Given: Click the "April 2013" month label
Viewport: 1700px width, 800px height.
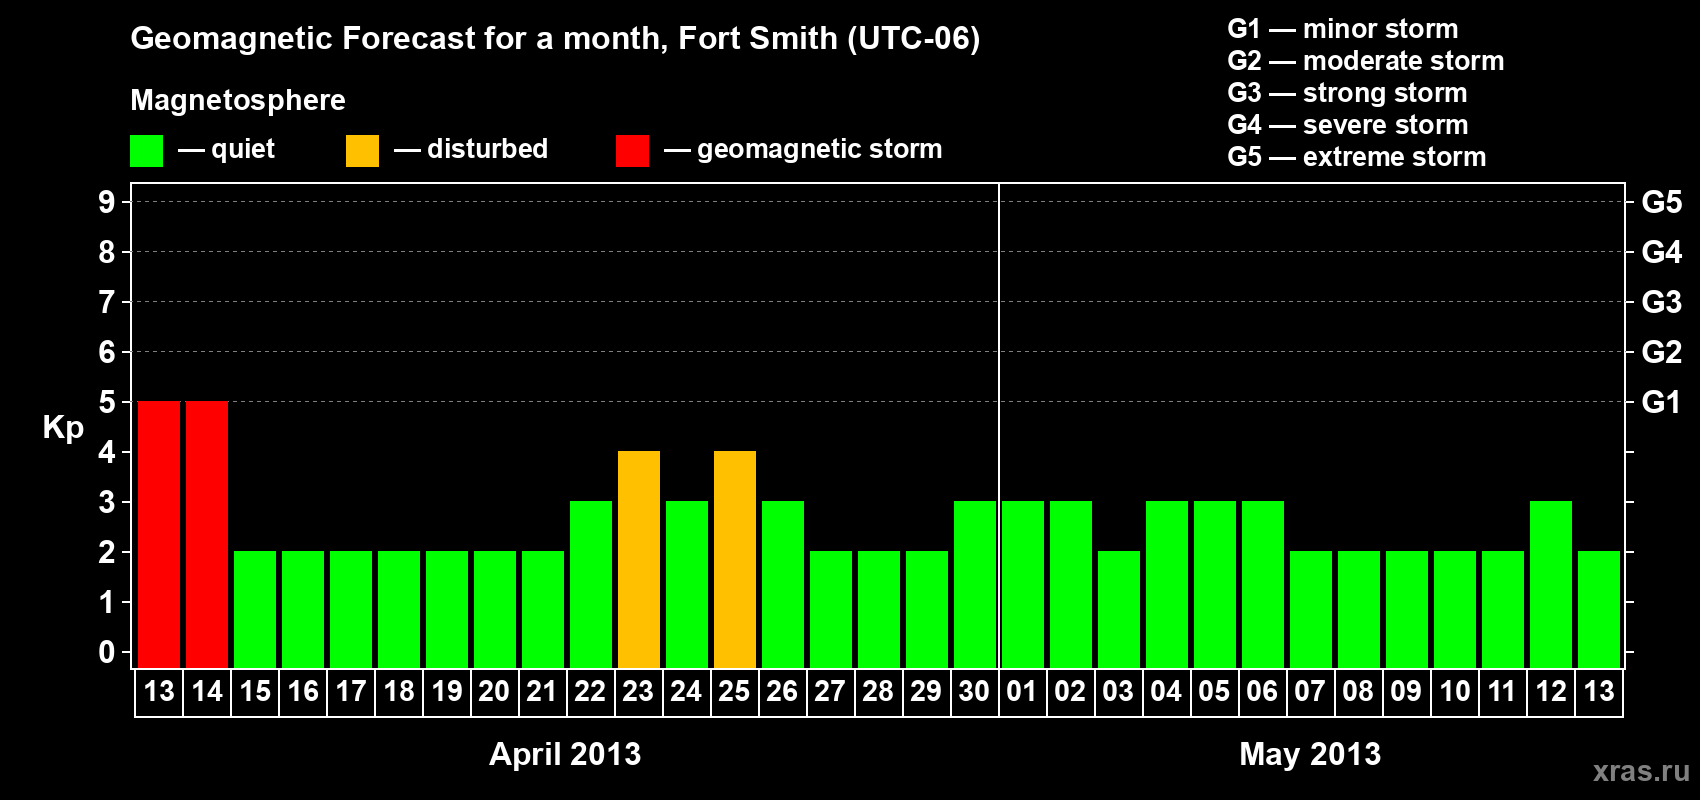Looking at the screenshot, I should point(565,754).
